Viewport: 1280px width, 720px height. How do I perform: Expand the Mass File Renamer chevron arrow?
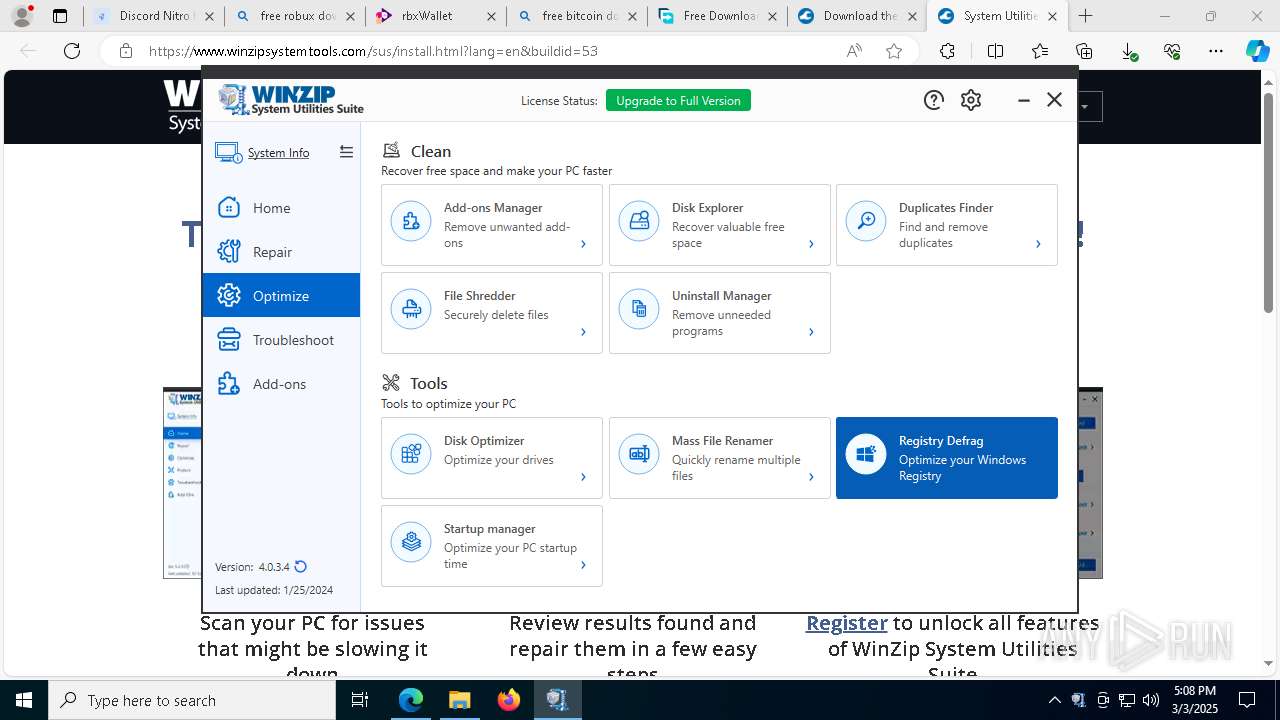click(x=811, y=477)
